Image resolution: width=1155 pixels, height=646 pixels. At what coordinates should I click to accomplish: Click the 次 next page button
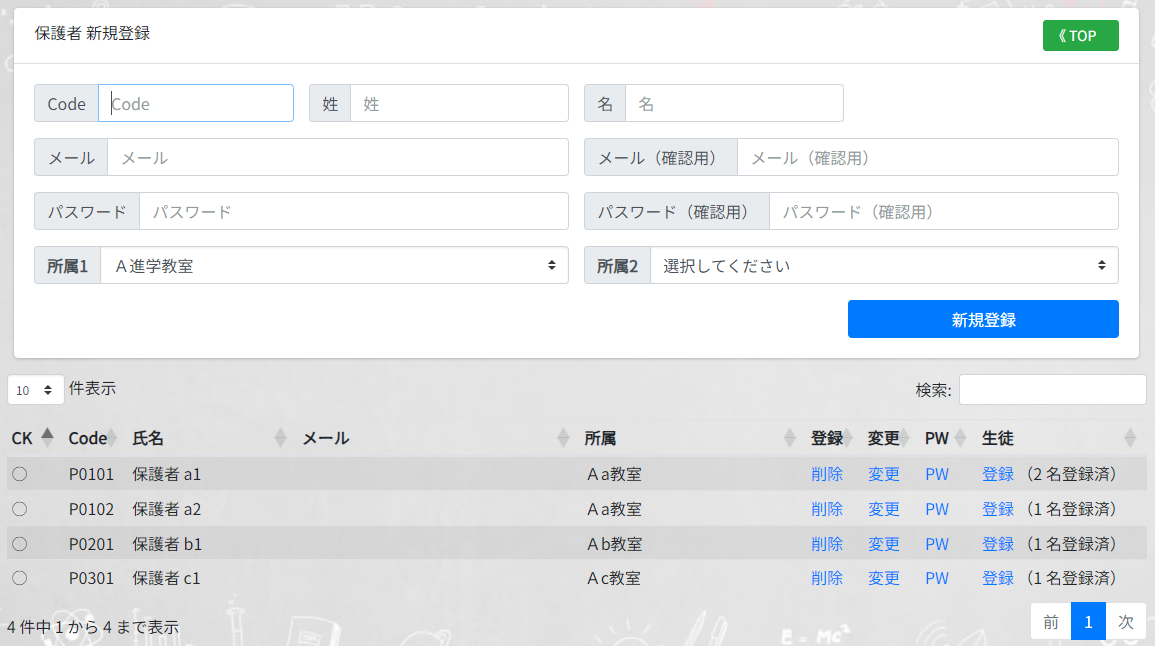pos(1126,622)
